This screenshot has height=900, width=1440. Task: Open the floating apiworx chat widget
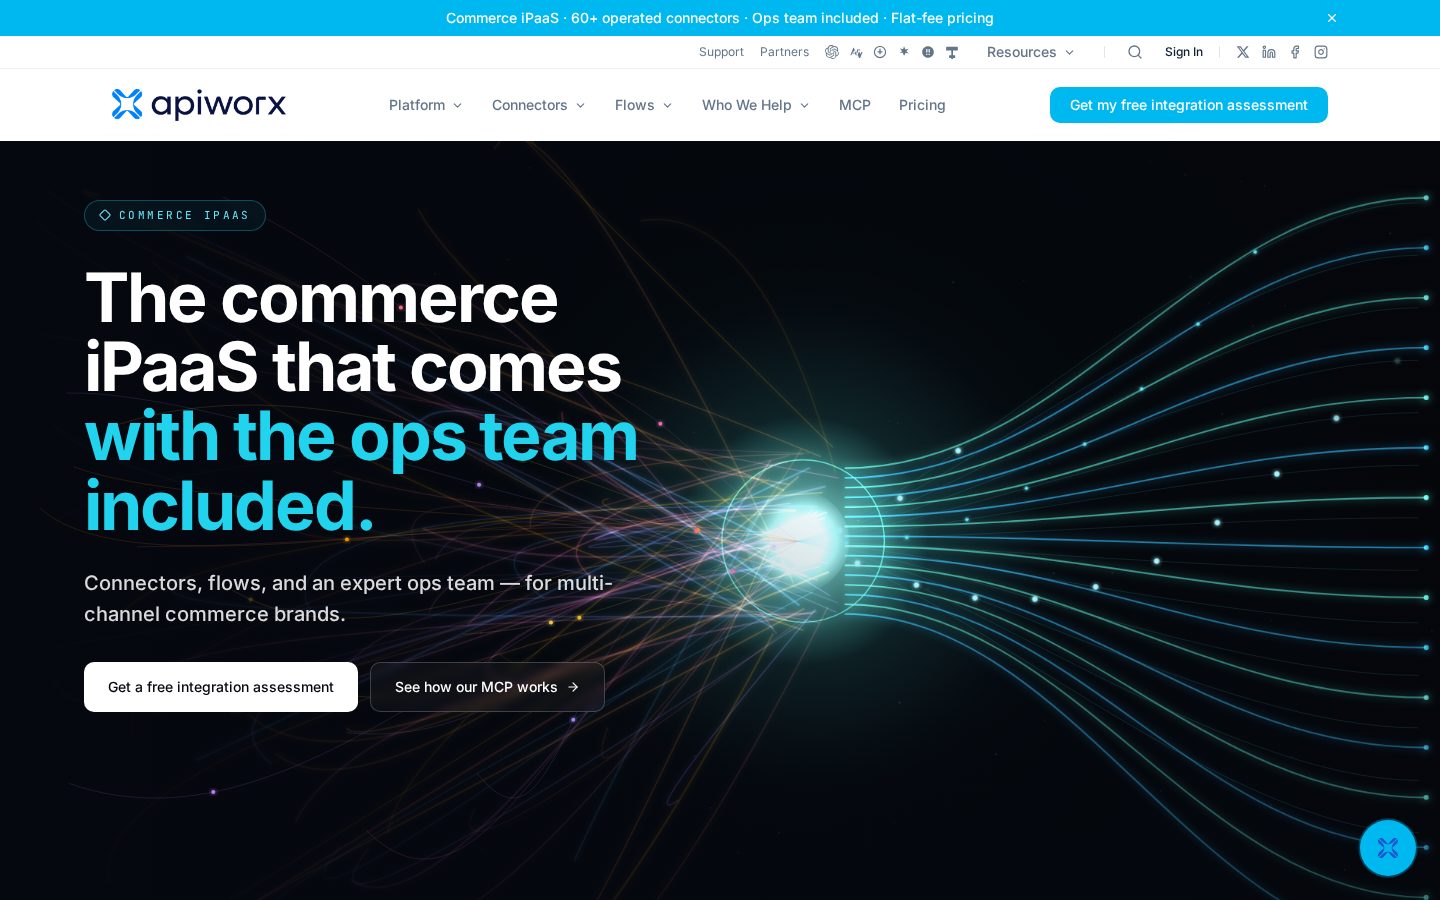pos(1388,848)
